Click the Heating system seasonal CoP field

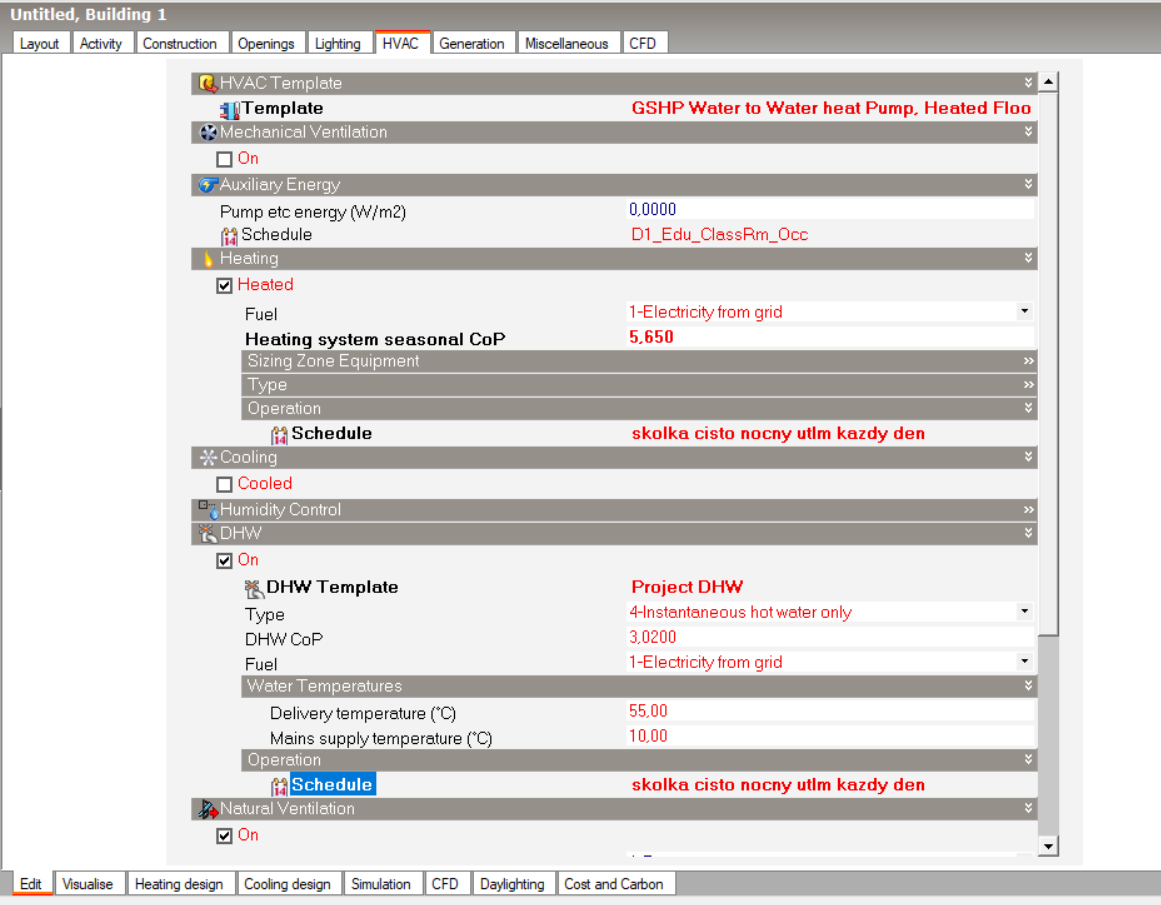tap(830, 337)
